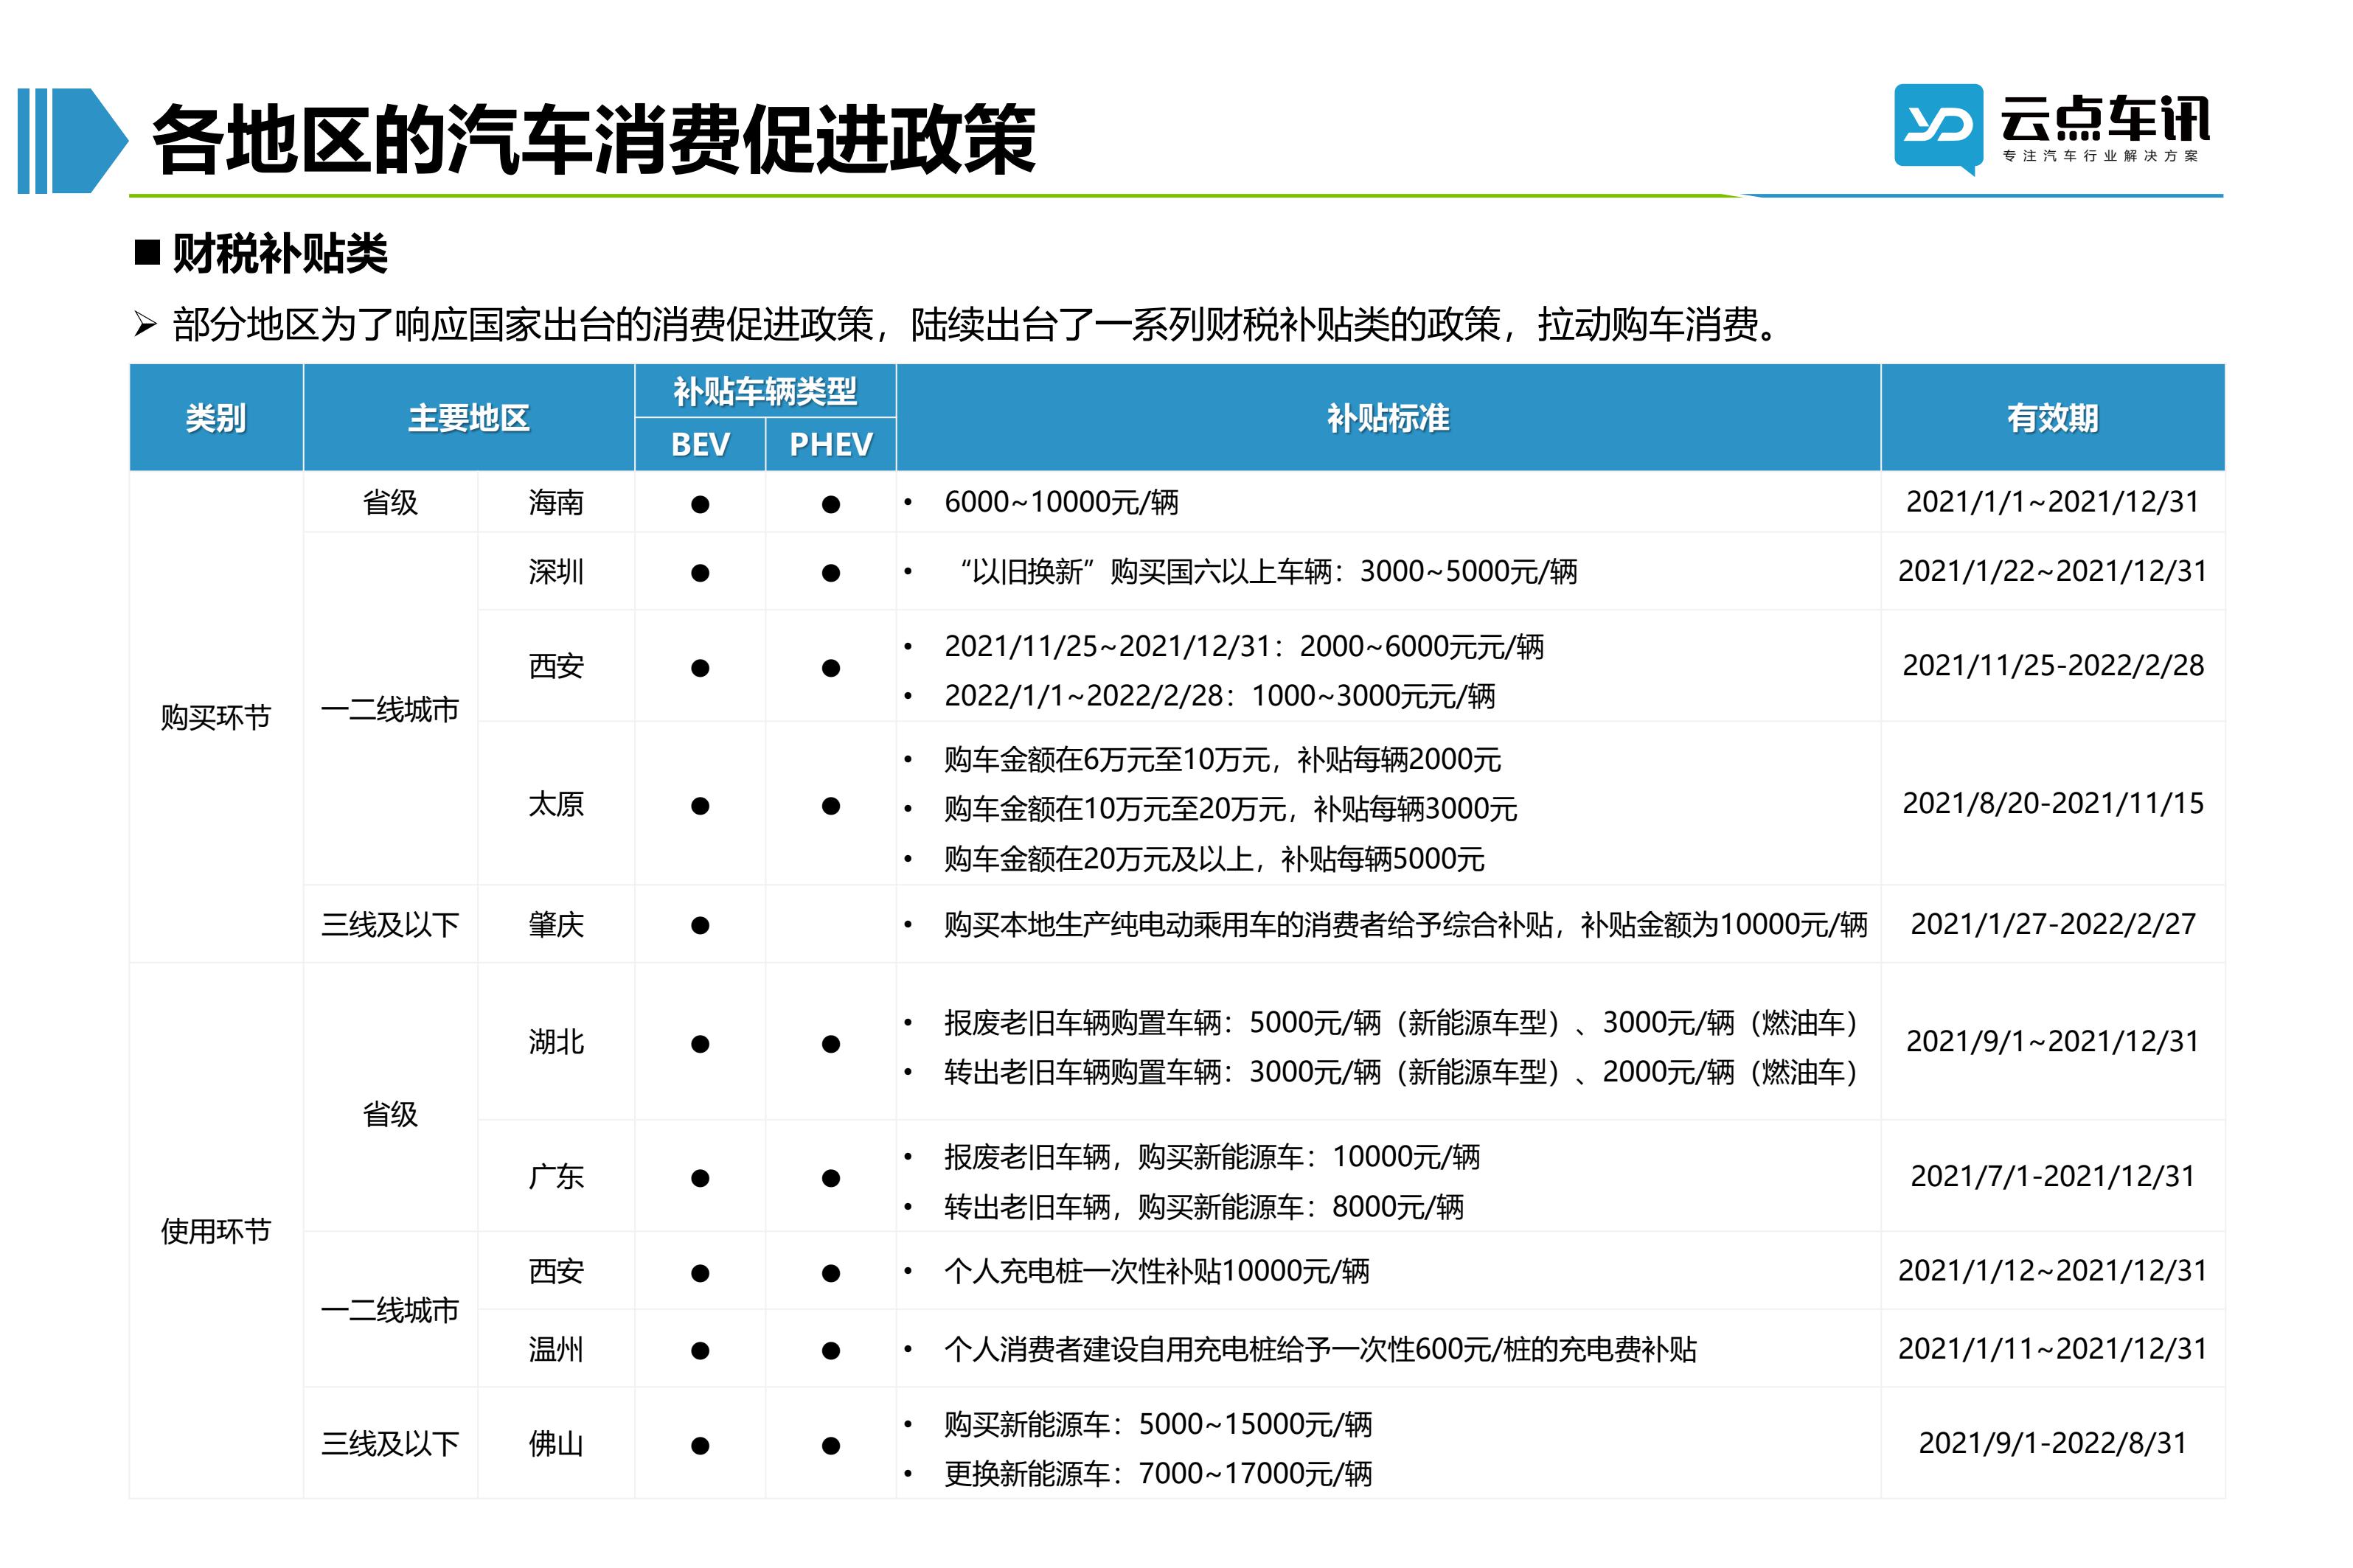This screenshot has height=1568, width=2353.
Task: Click the blue arrow icon beside the title
Action: [x=73, y=140]
